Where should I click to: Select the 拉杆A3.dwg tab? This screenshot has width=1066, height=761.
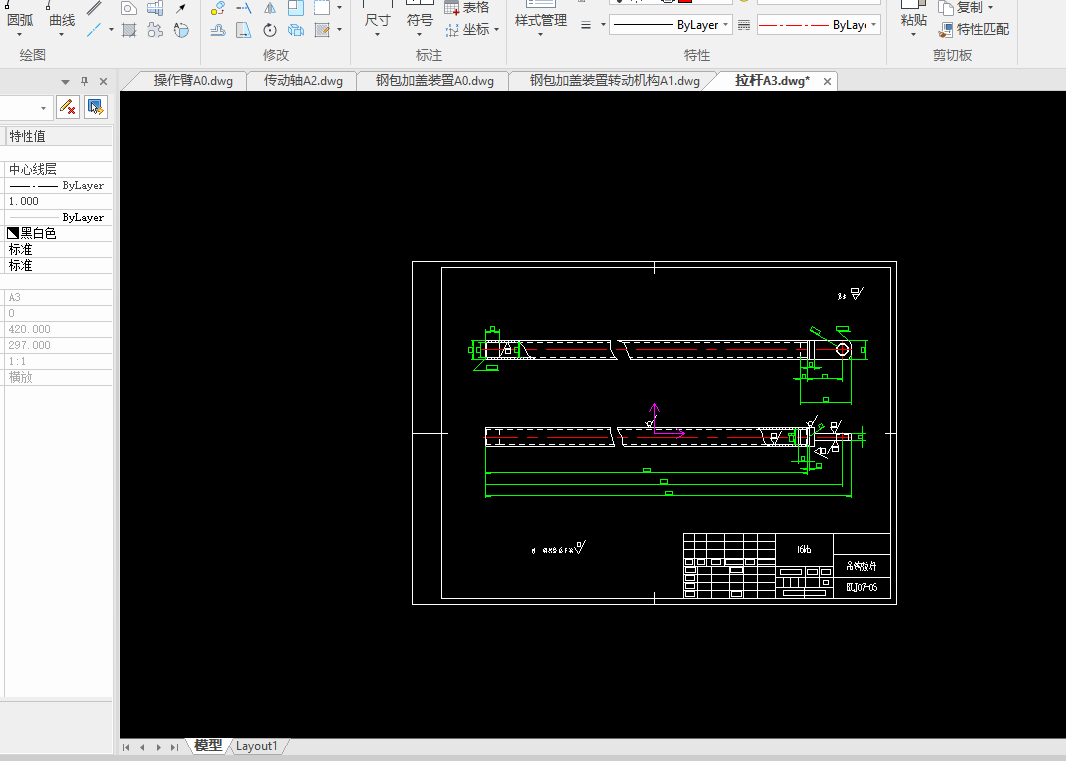[x=772, y=81]
